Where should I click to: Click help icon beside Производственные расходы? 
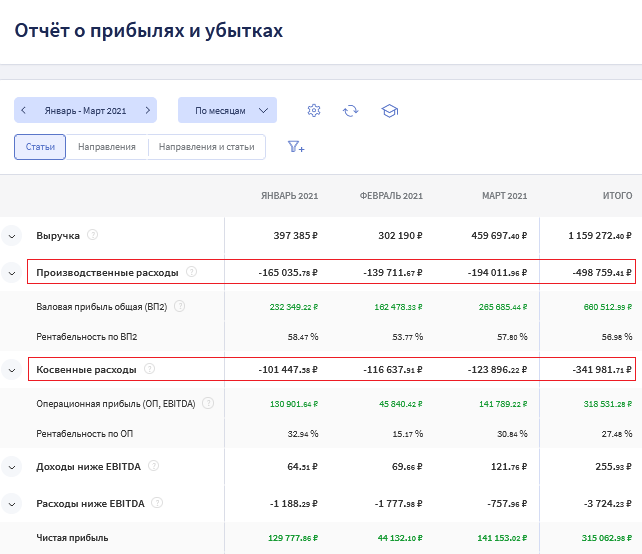coord(191,271)
